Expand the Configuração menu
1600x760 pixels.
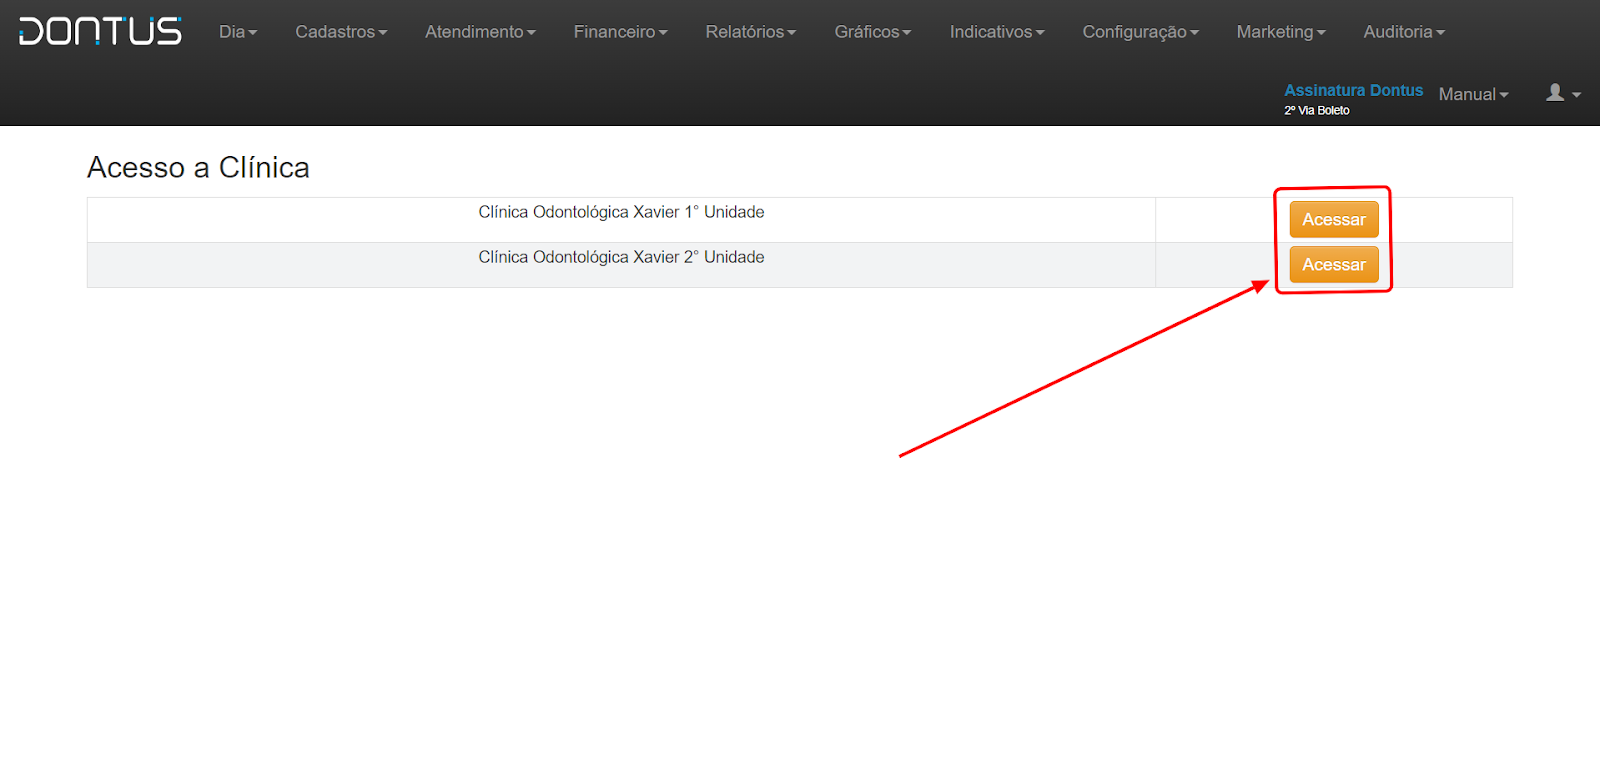click(1140, 32)
